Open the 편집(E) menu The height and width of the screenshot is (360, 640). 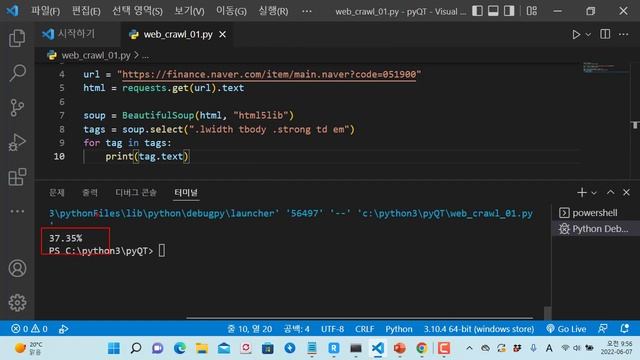pos(86,11)
